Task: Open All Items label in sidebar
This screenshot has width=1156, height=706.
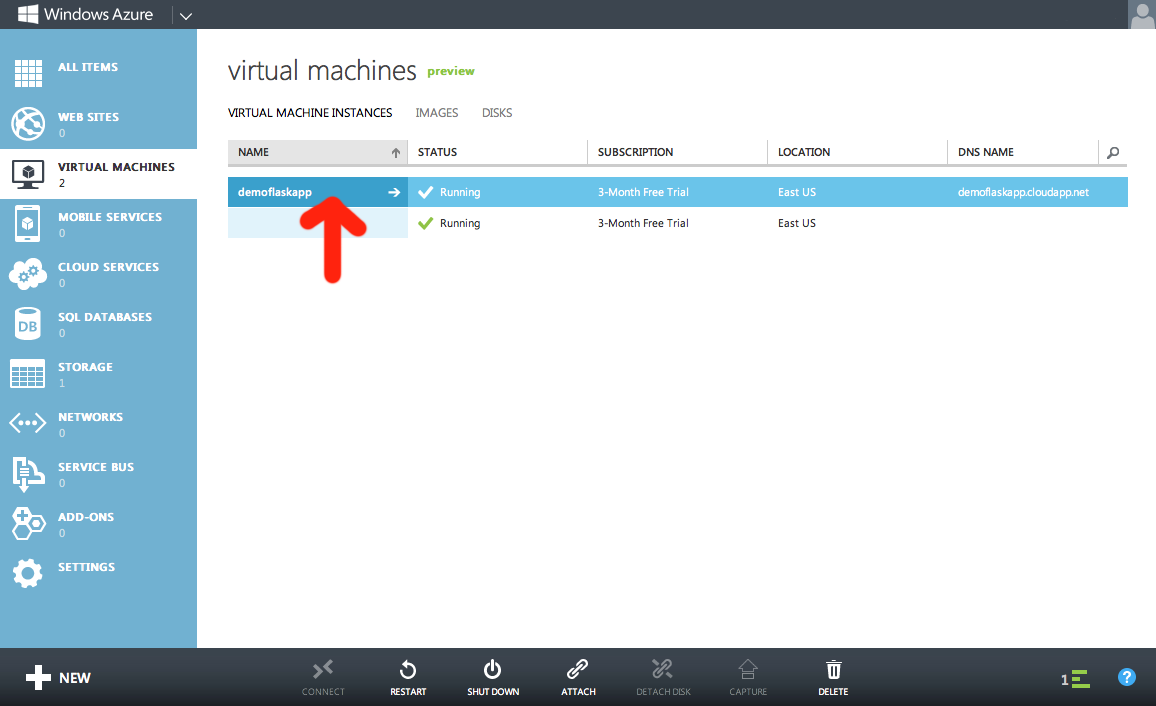Action: tap(88, 67)
